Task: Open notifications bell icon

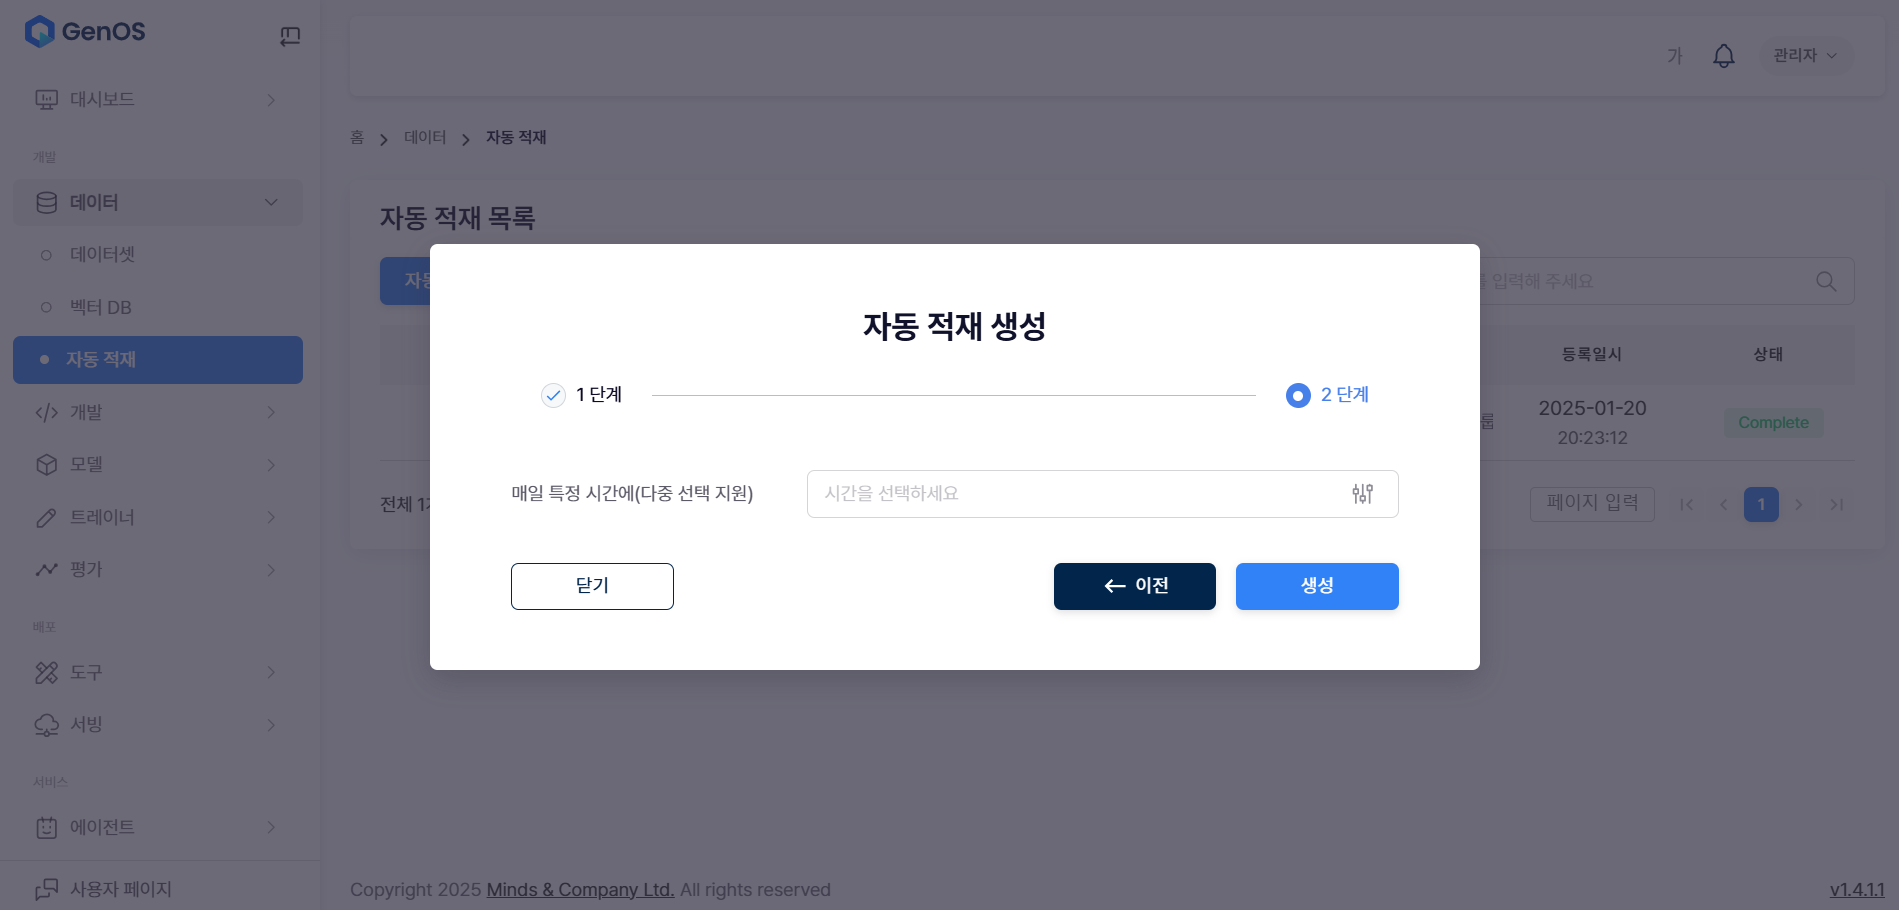Action: pos(1723,56)
